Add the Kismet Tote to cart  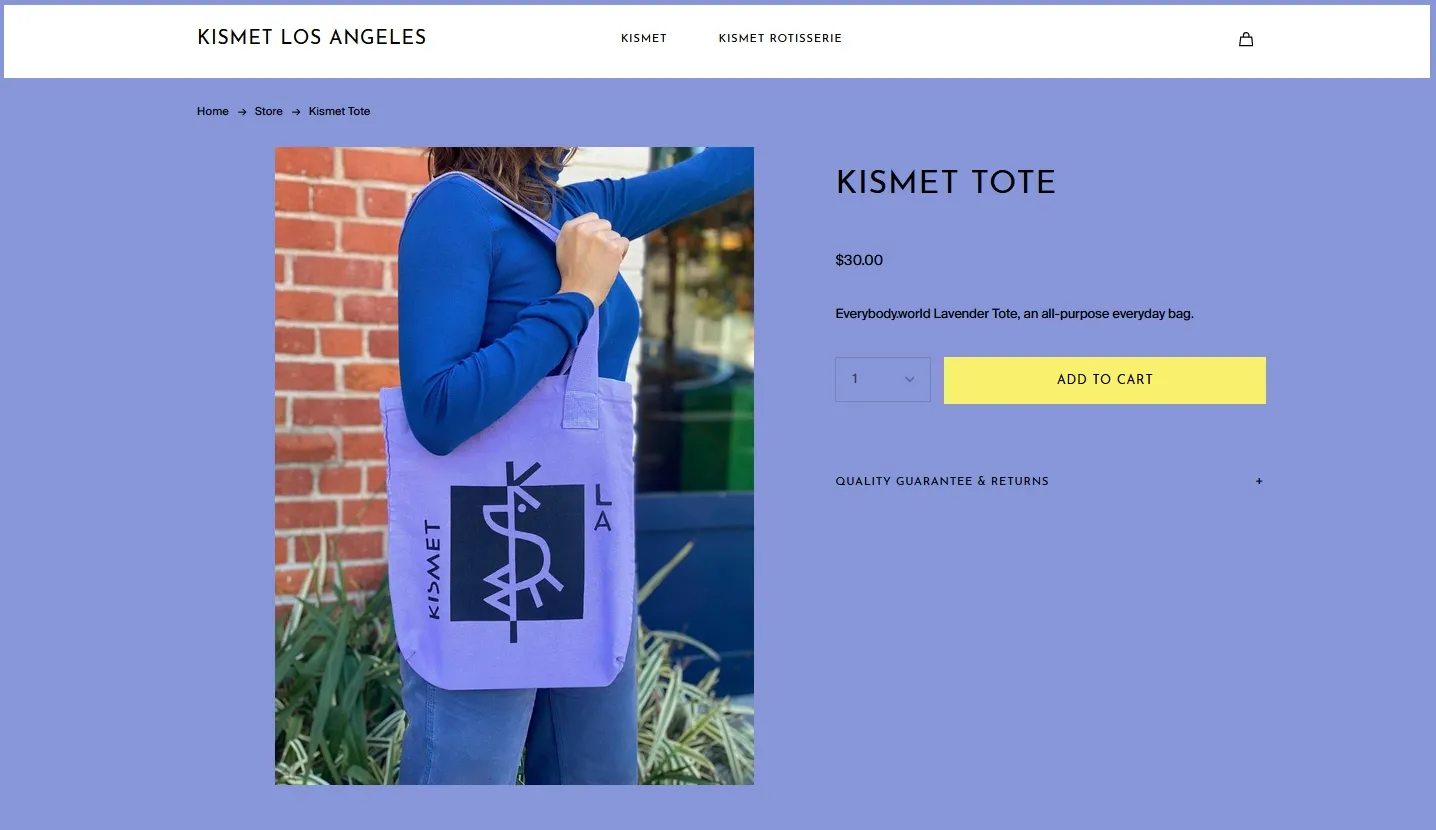[x=1105, y=380]
